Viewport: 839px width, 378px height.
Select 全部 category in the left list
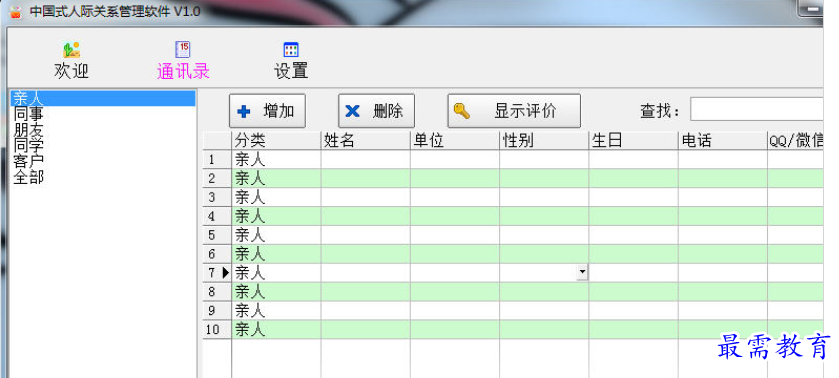[103, 177]
